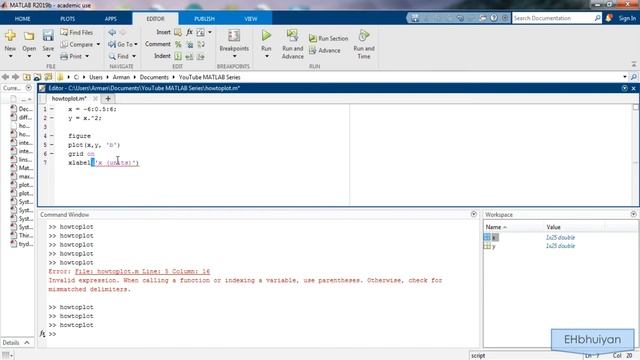Click the notification bell icon
This screenshot has height=360, width=640.
[609, 18]
